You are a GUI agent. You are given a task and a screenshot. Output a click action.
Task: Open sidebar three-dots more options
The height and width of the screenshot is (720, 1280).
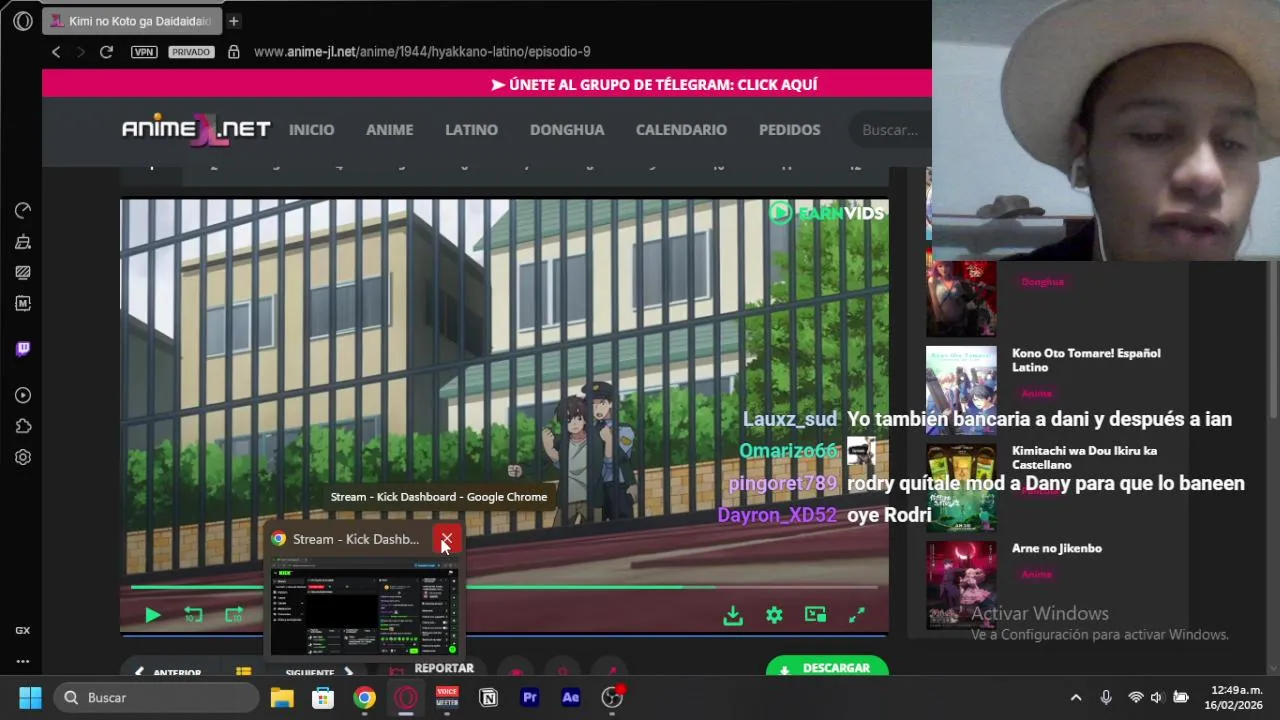(x=23, y=661)
